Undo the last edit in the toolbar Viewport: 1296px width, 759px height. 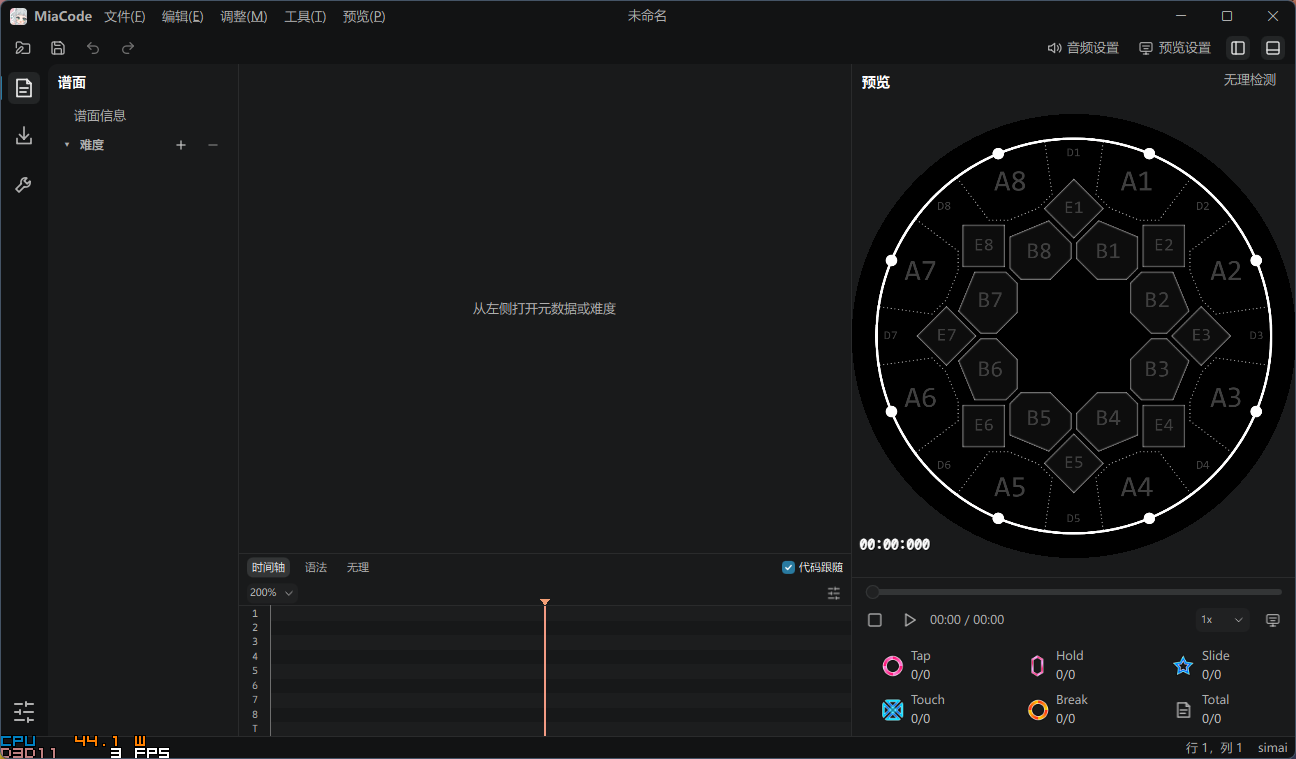(x=93, y=48)
